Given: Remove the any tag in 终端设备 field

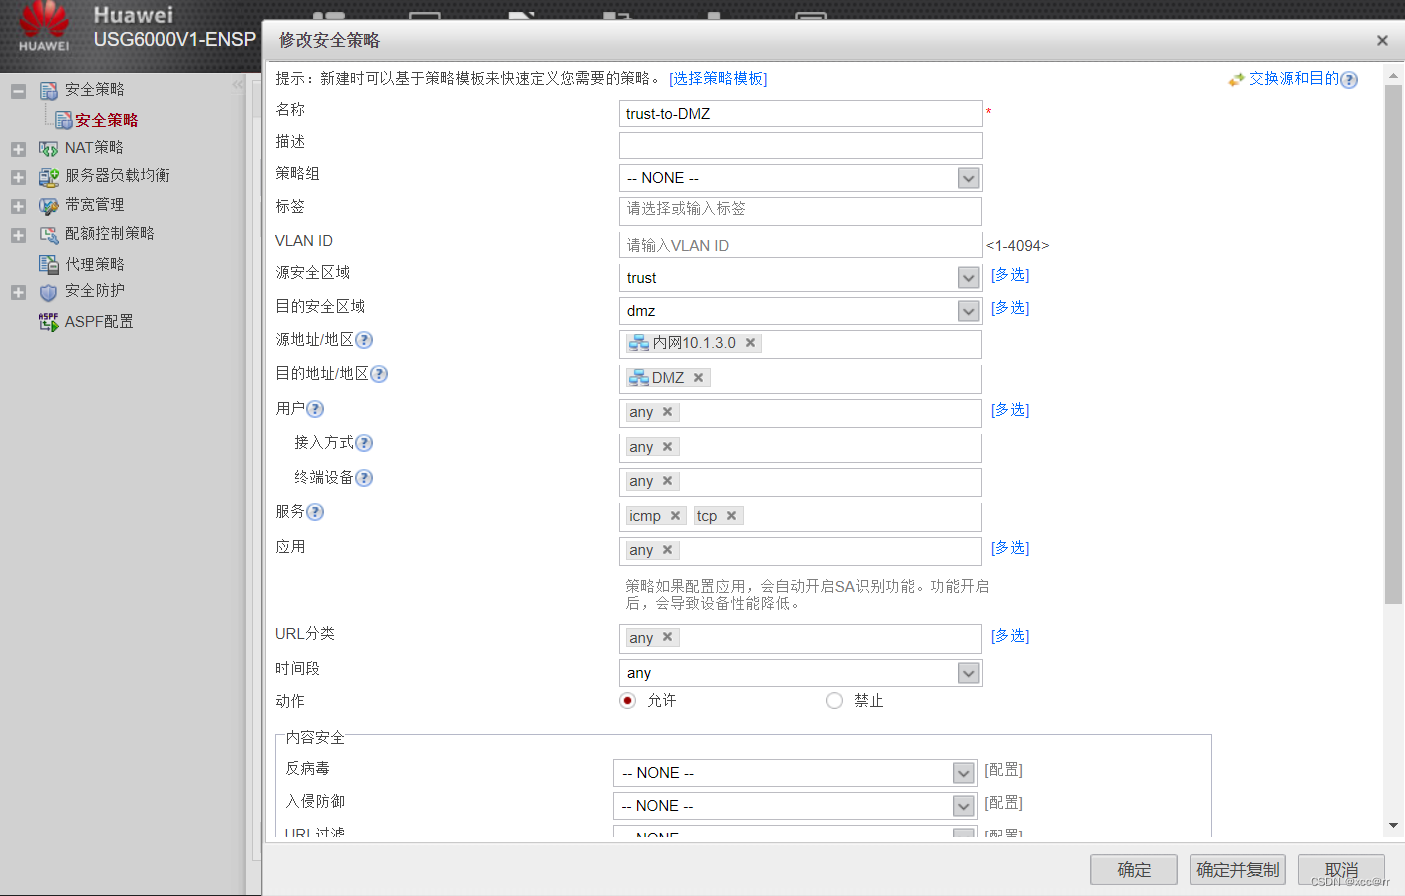Looking at the screenshot, I should pyautogui.click(x=667, y=481).
